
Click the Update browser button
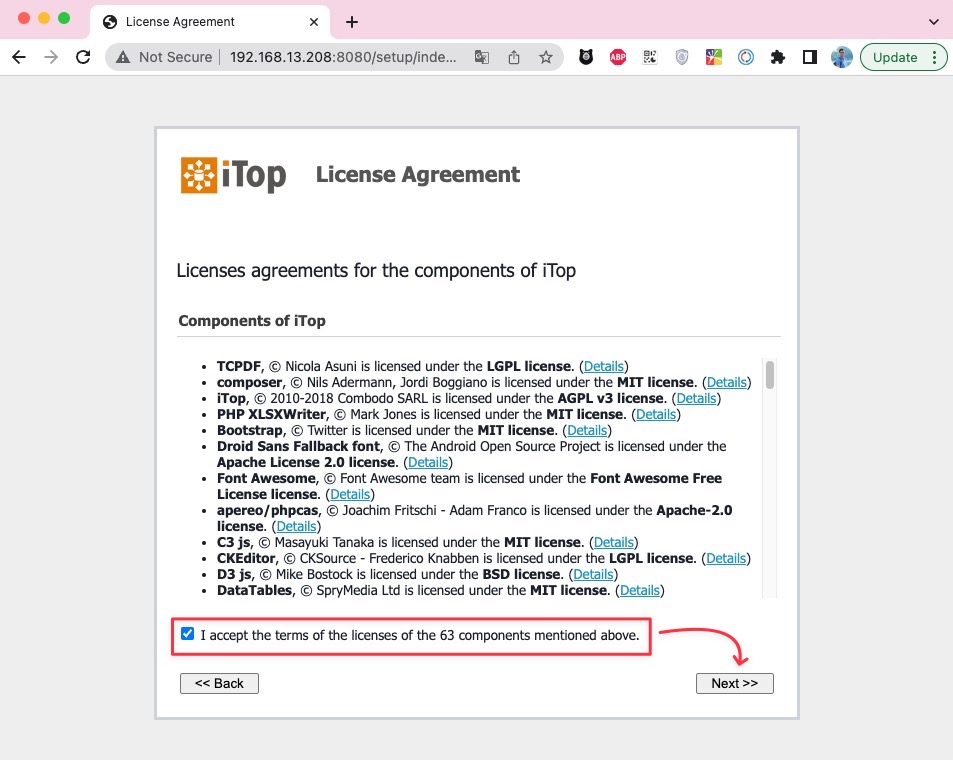pyautogui.click(x=895, y=57)
